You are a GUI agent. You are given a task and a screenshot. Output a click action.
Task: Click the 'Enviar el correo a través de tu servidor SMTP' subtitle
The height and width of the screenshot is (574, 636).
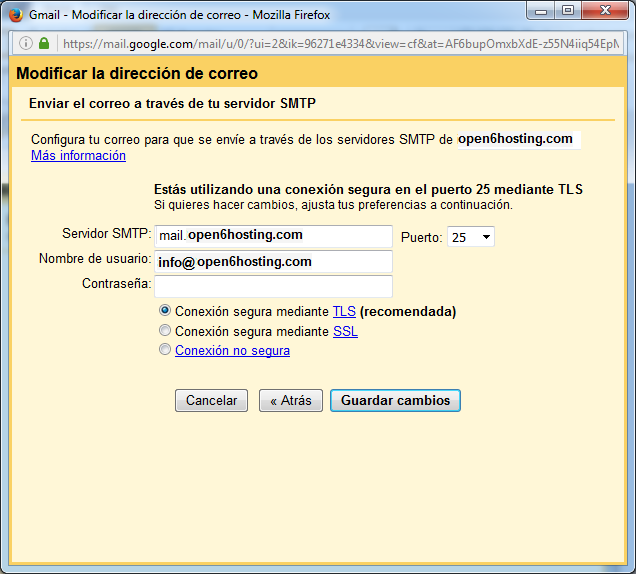coord(172,103)
